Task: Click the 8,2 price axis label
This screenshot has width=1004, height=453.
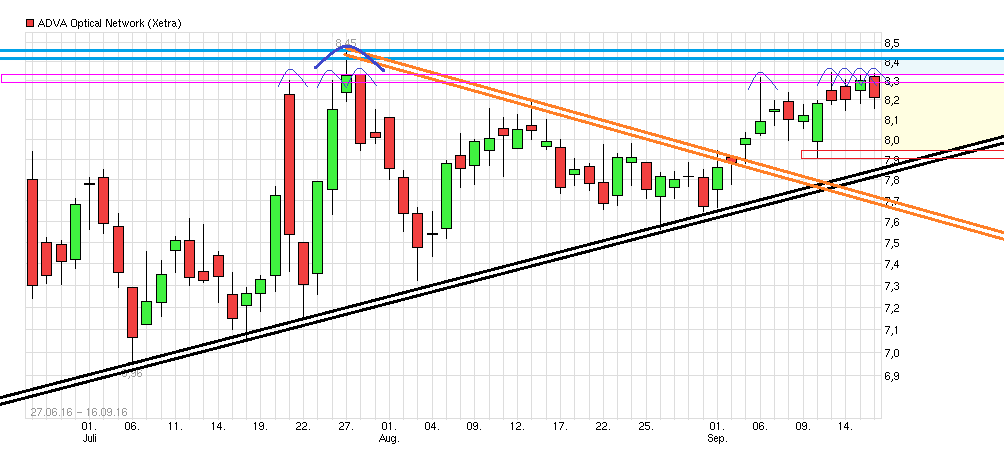Action: click(891, 101)
